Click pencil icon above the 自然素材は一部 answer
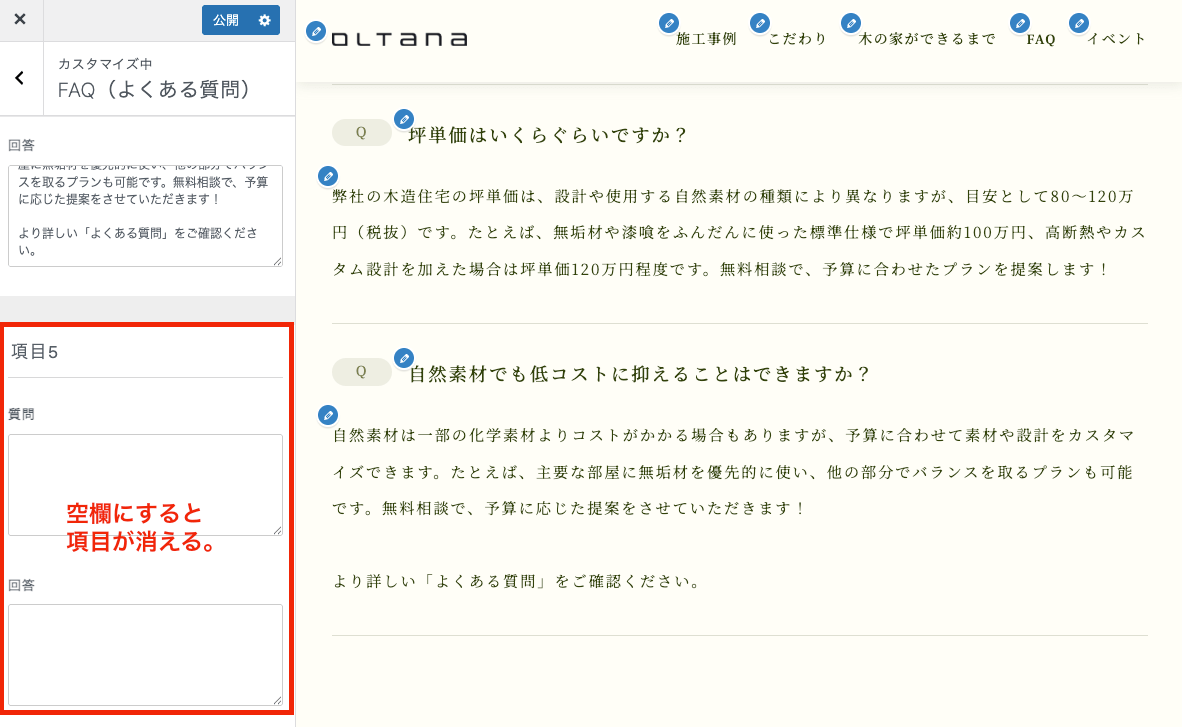This screenshot has width=1182, height=727. pos(328,415)
